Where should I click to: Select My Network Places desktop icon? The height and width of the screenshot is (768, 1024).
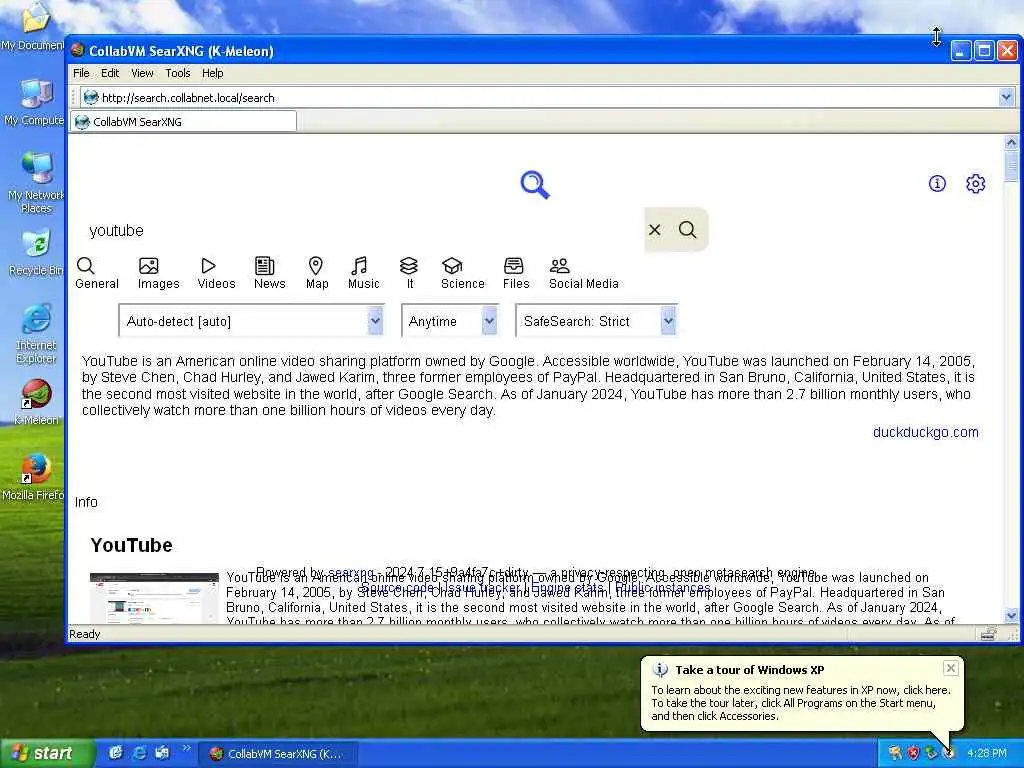36,184
